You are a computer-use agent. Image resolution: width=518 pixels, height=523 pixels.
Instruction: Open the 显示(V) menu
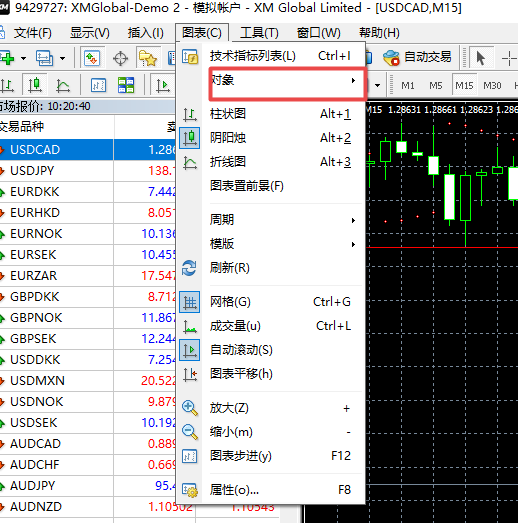click(x=89, y=33)
